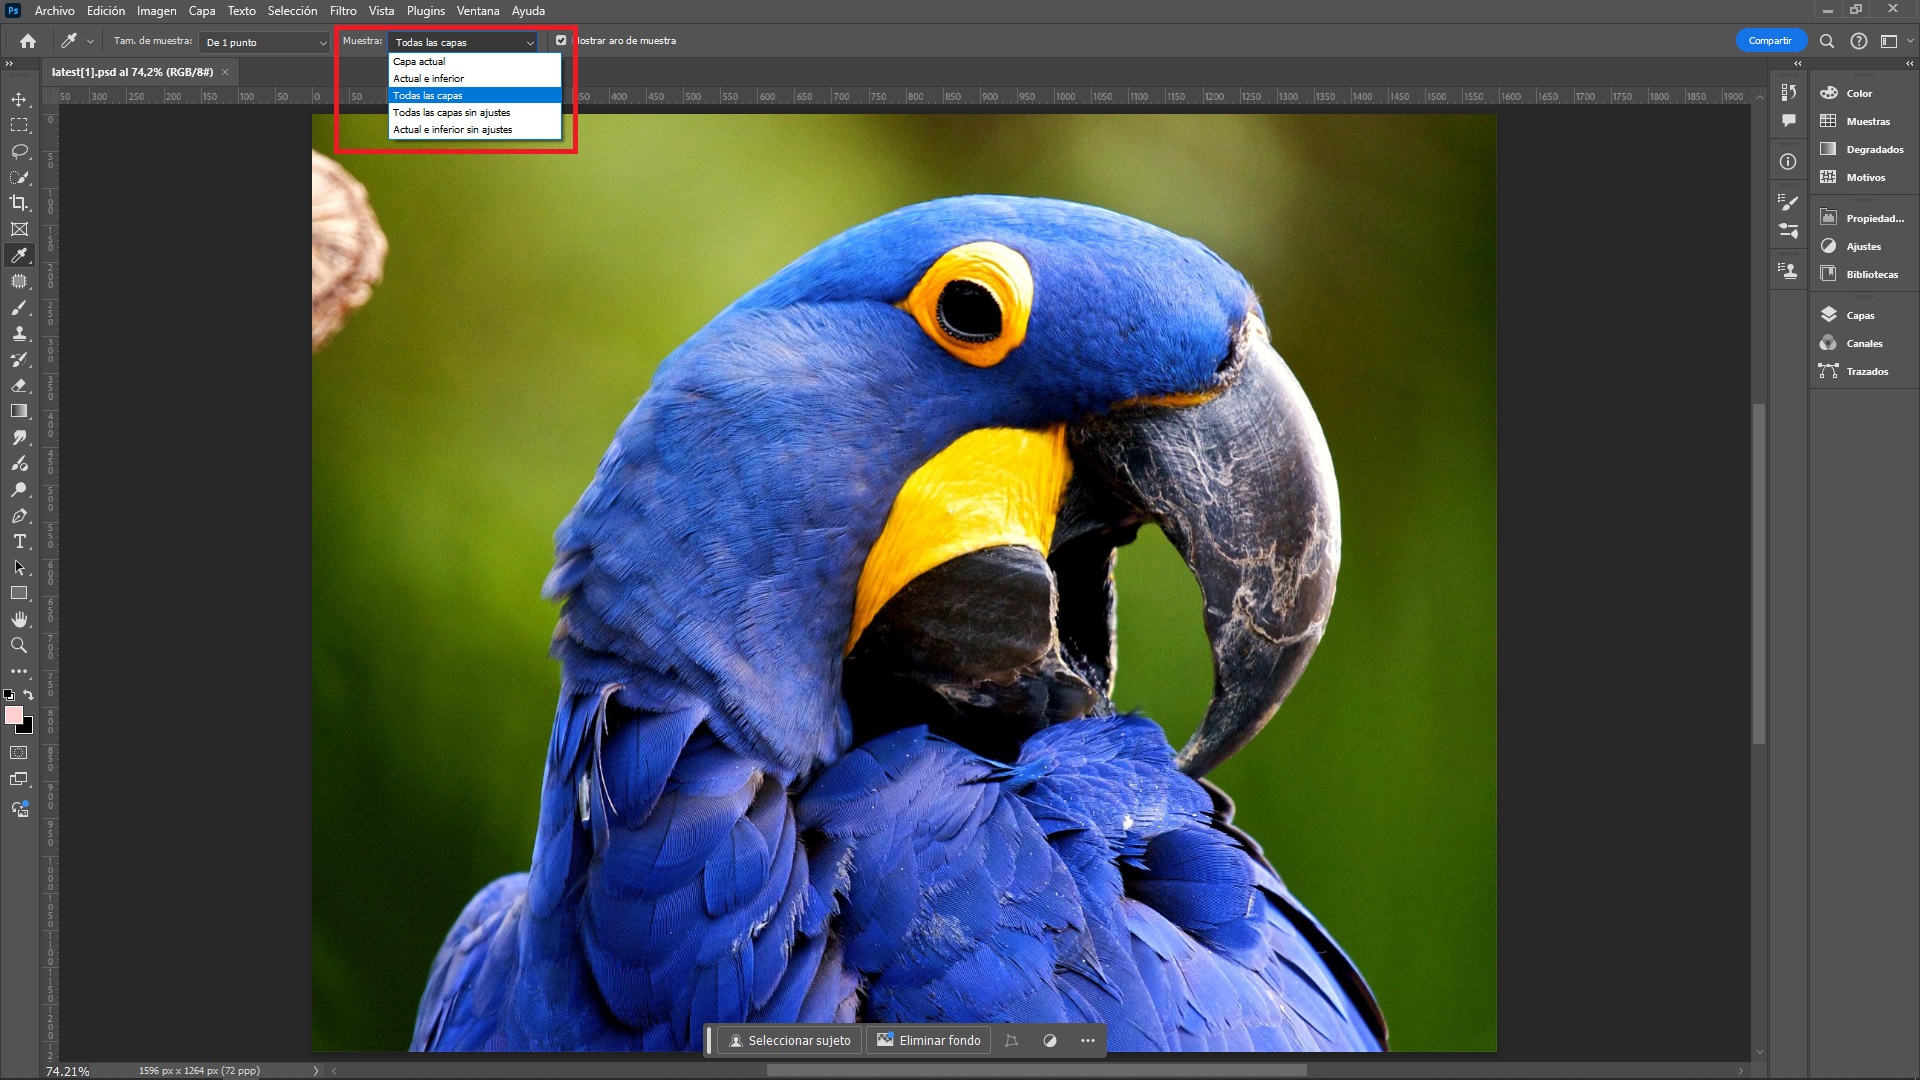The image size is (1920, 1080).
Task: Select the Pen tool
Action: 19,516
